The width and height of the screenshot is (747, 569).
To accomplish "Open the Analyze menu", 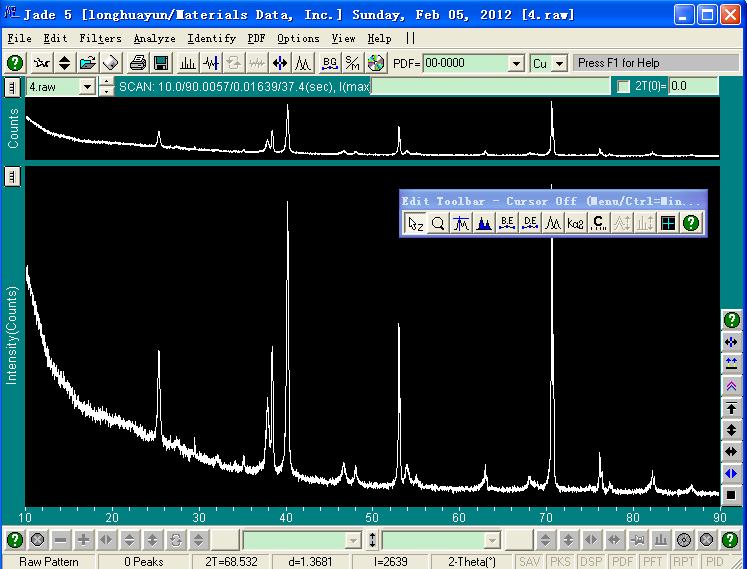I will [x=154, y=38].
